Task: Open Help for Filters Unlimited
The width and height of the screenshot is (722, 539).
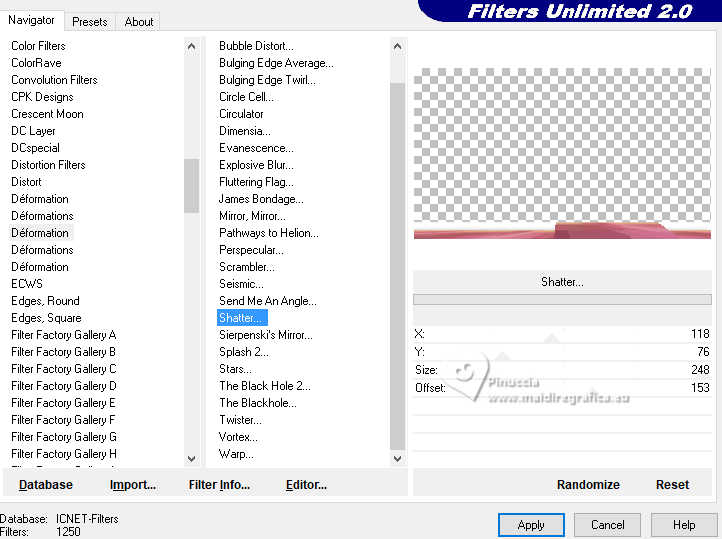Action: [684, 525]
